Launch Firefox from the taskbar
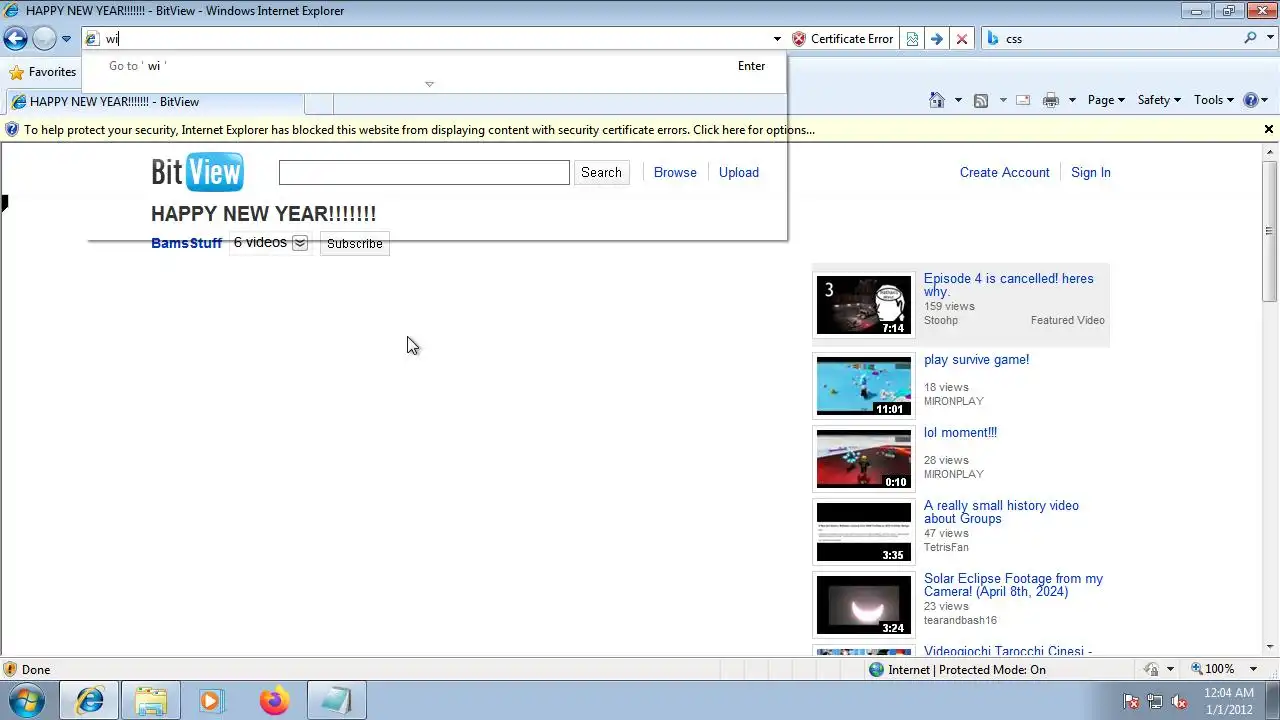This screenshot has height=720, width=1280. [x=274, y=701]
